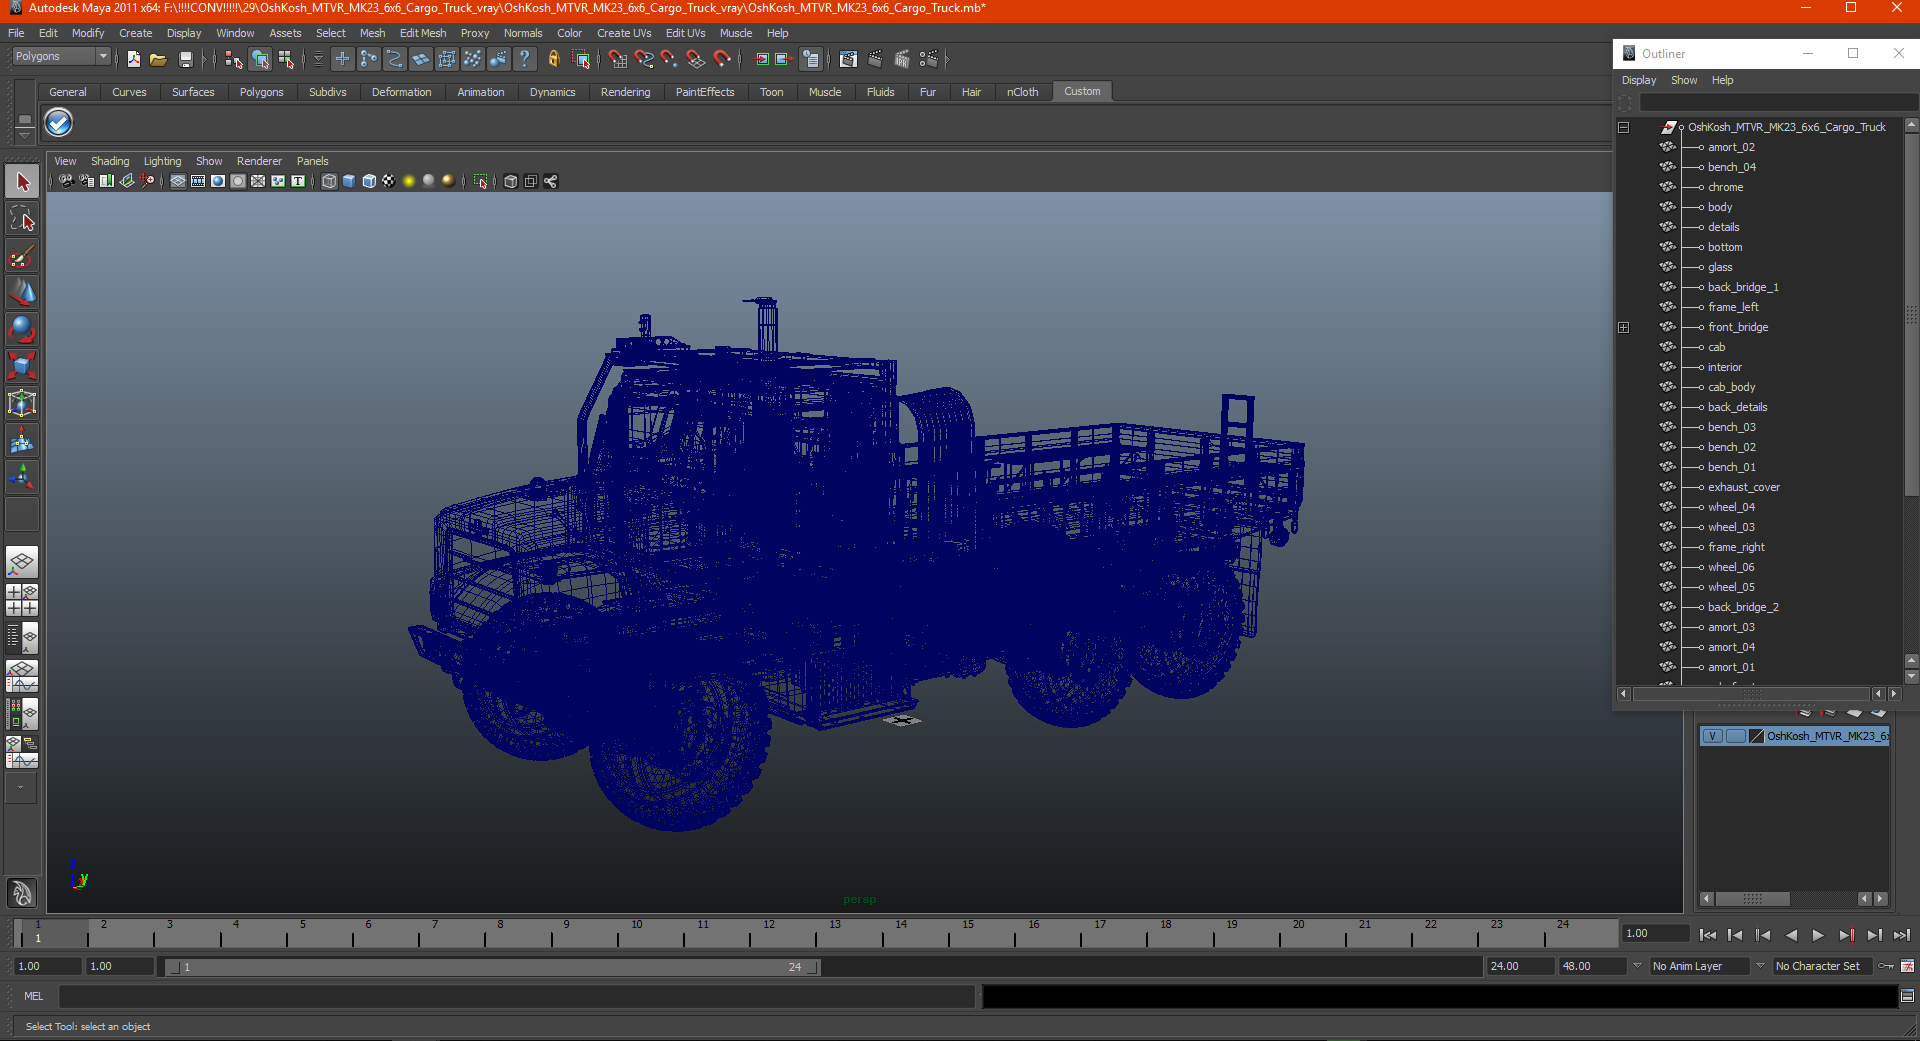Collapse the OshKosh_MTVR_MK23_6x6_Cargo_Truck node

click(1623, 127)
